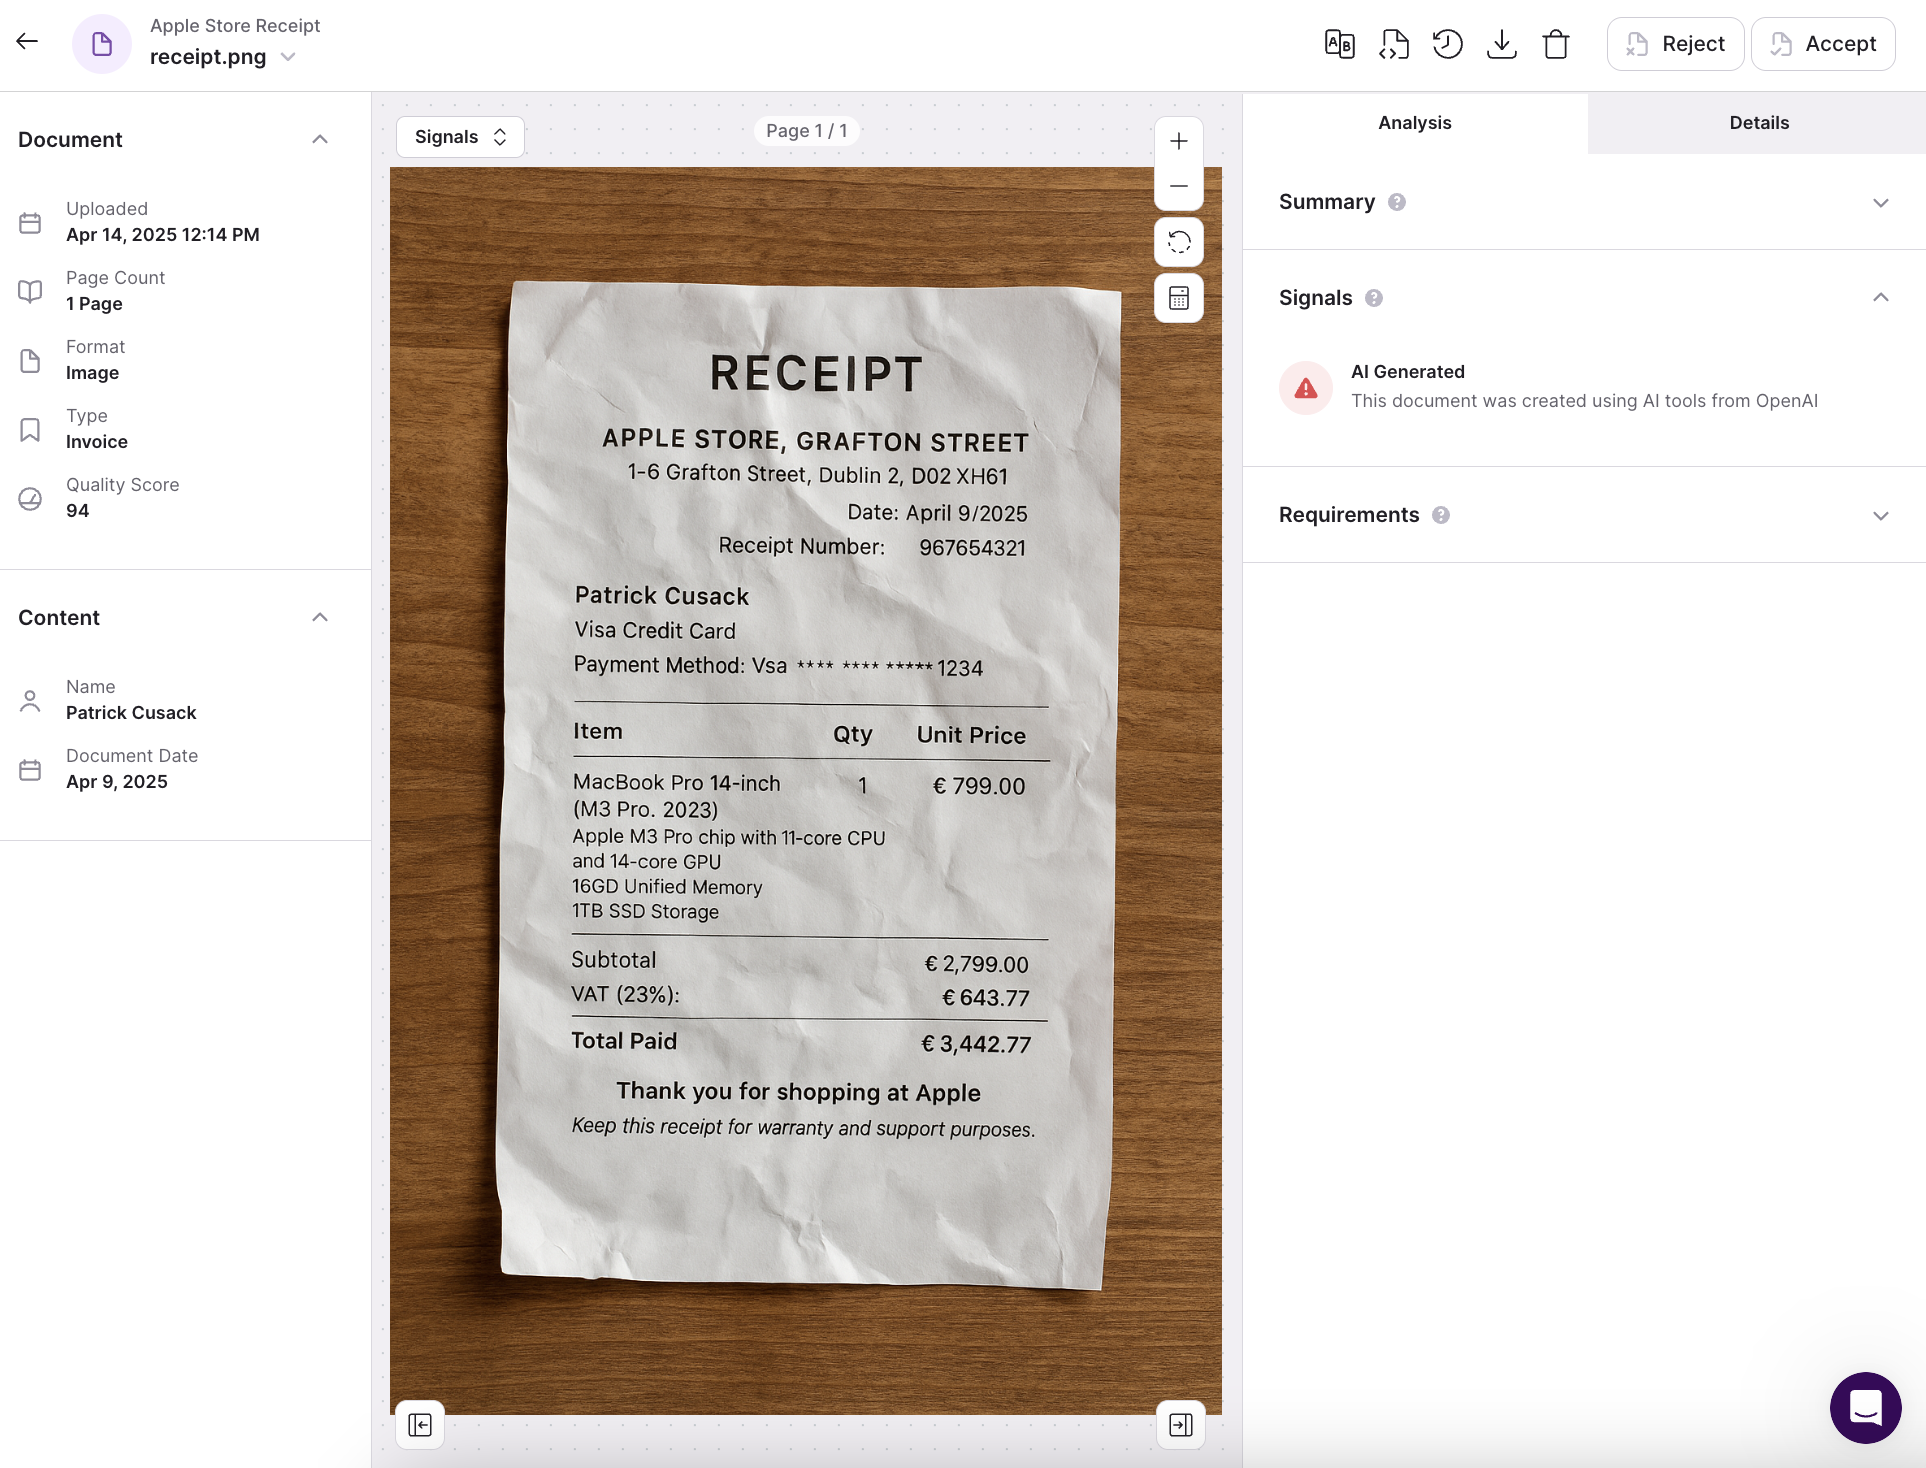Open the receipt.png file dropdown
Screen dimensions: 1926x1468
click(x=288, y=57)
